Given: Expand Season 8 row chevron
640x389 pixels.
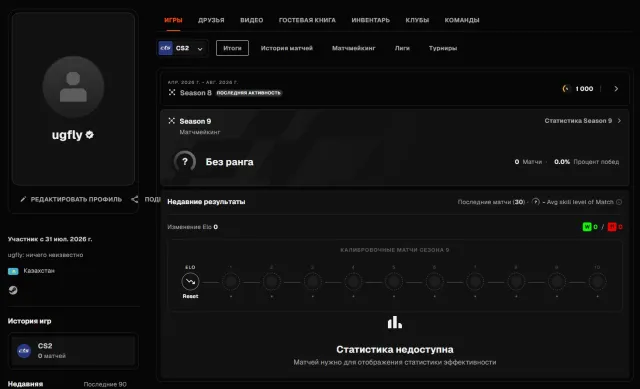Looking at the screenshot, I should pos(616,89).
